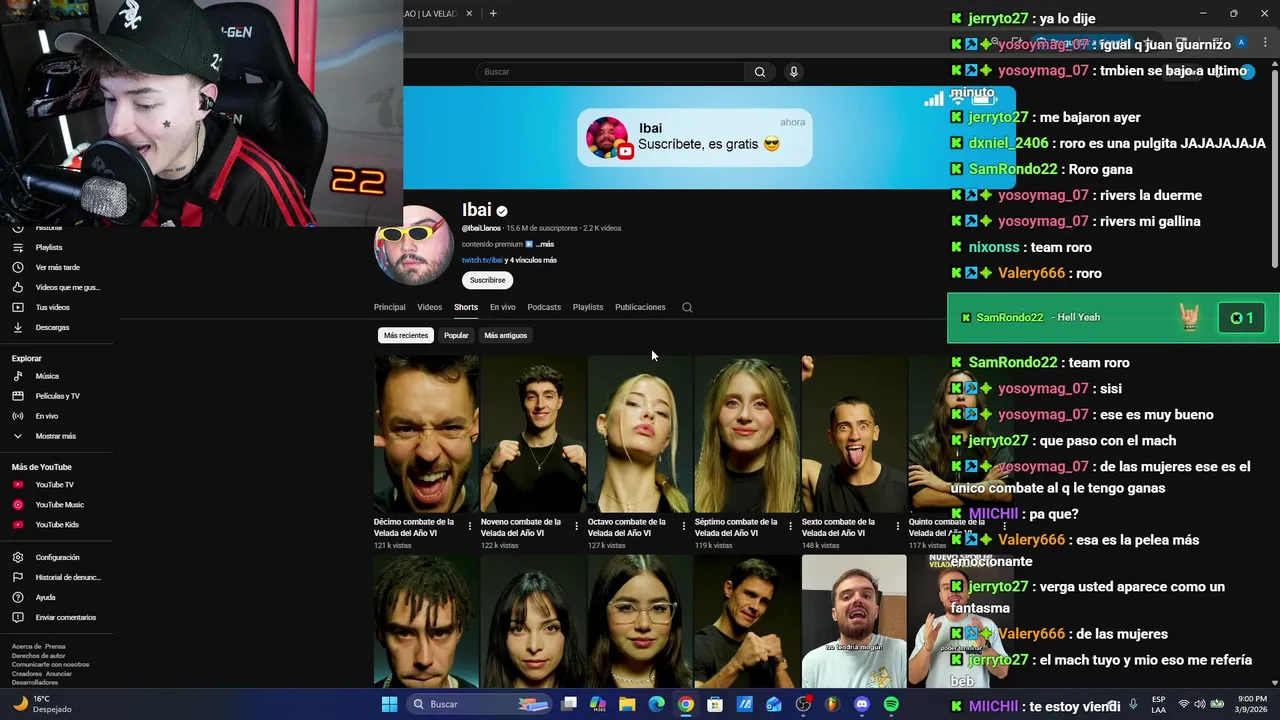
Task: Select the Popular filter chip
Action: (456, 335)
